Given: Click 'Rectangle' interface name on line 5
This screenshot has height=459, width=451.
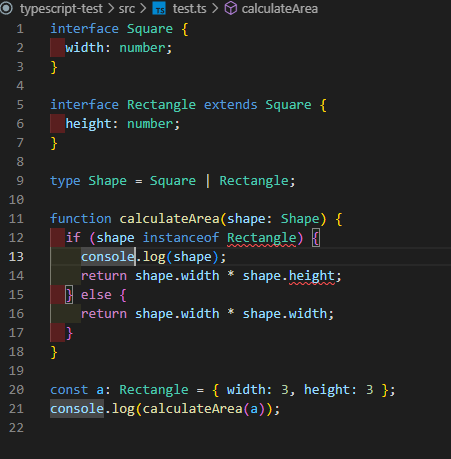Looking at the screenshot, I should click(161, 105).
